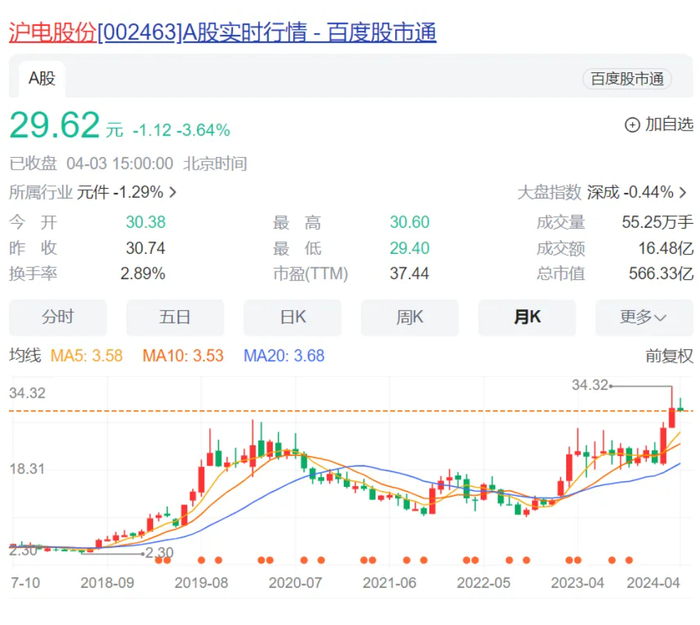Click the 2018-09 date axis label
Image resolution: width=700 pixels, height=625 pixels.
107,583
